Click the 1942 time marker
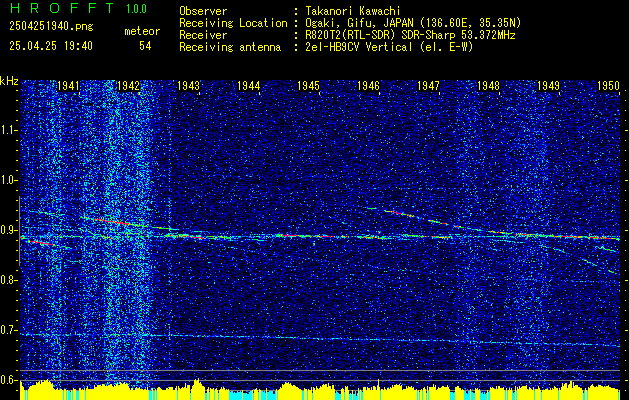The image size is (629, 400). click(x=128, y=86)
